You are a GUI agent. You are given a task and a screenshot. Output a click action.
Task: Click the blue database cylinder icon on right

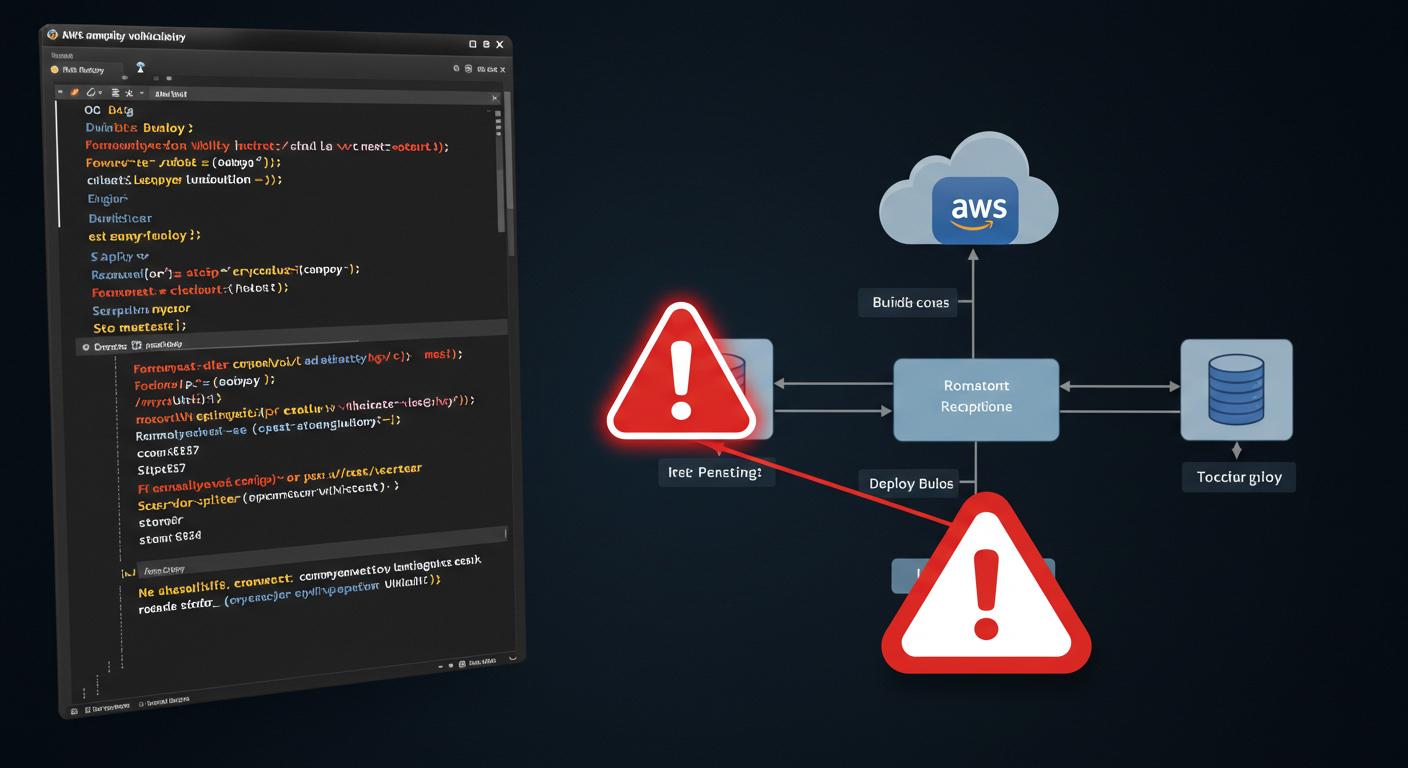[x=1236, y=389]
